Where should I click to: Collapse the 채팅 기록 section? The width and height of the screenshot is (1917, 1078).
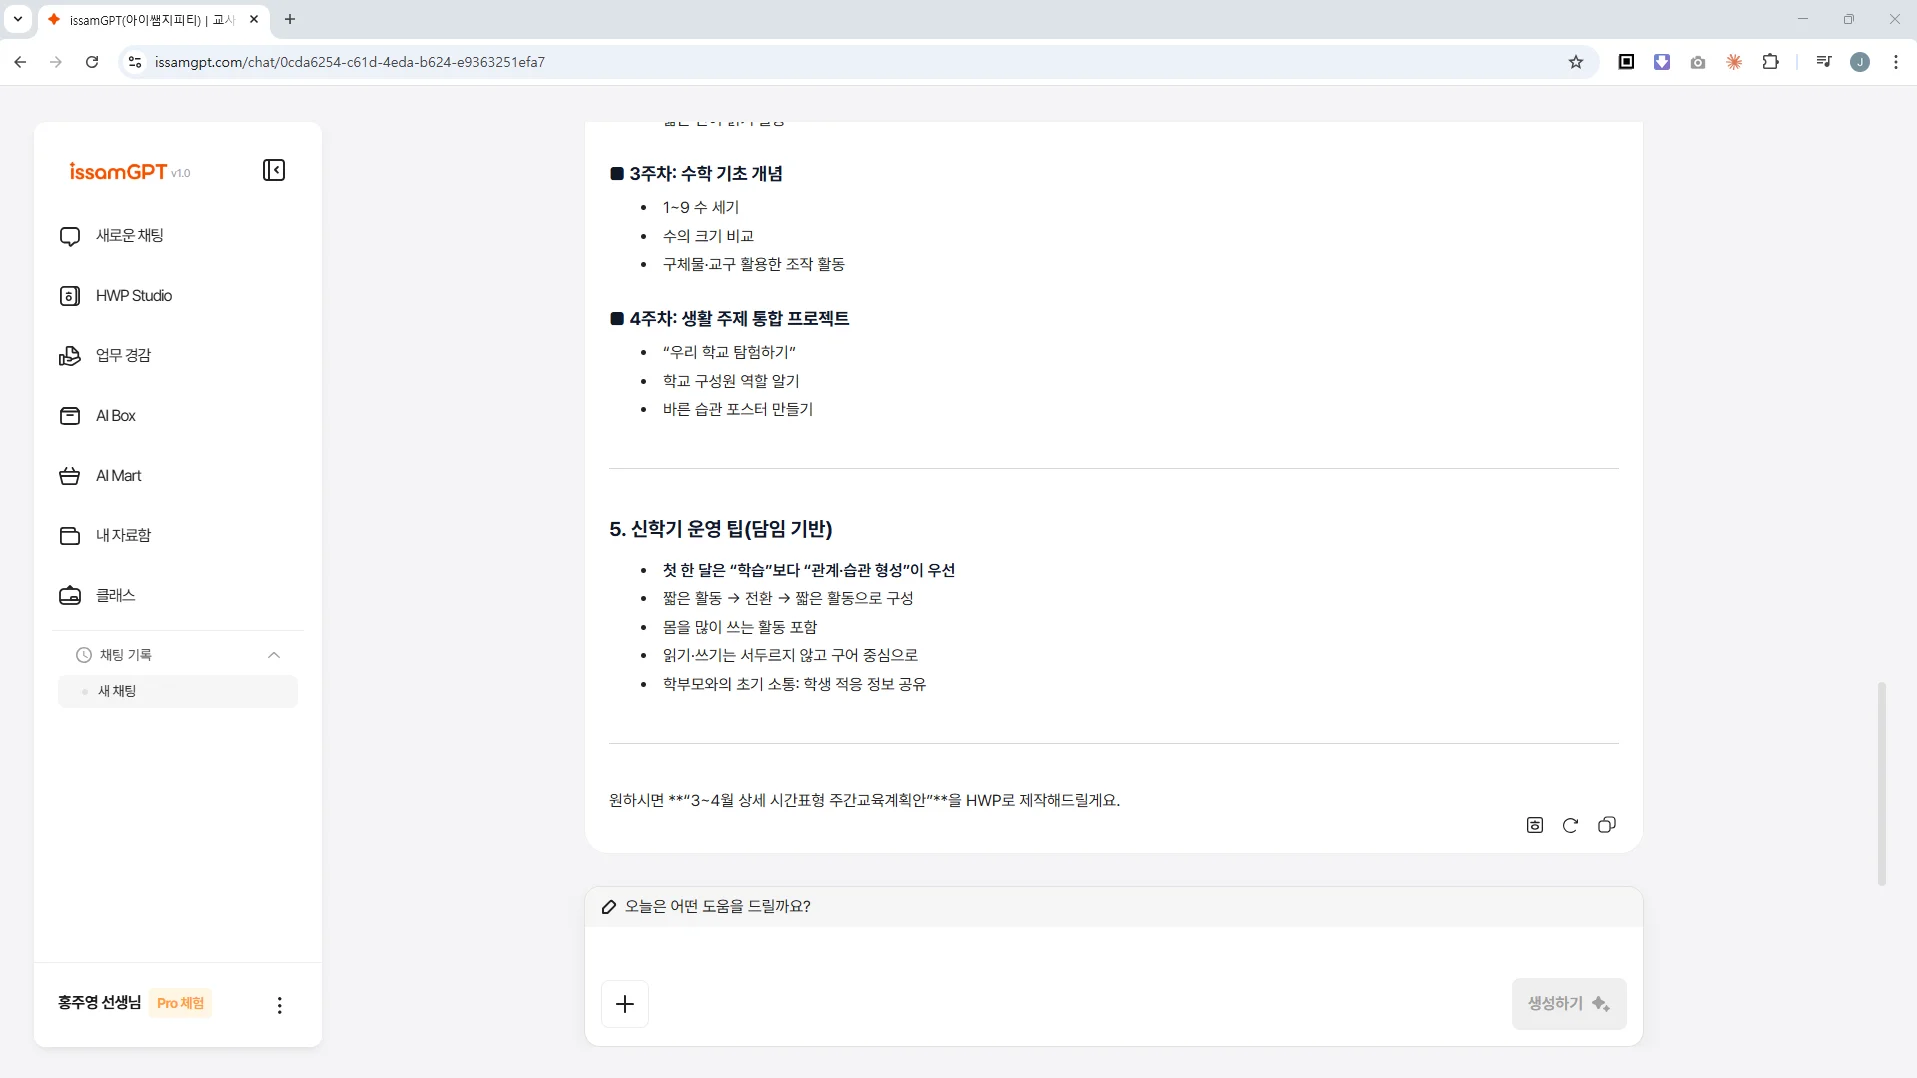(273, 654)
